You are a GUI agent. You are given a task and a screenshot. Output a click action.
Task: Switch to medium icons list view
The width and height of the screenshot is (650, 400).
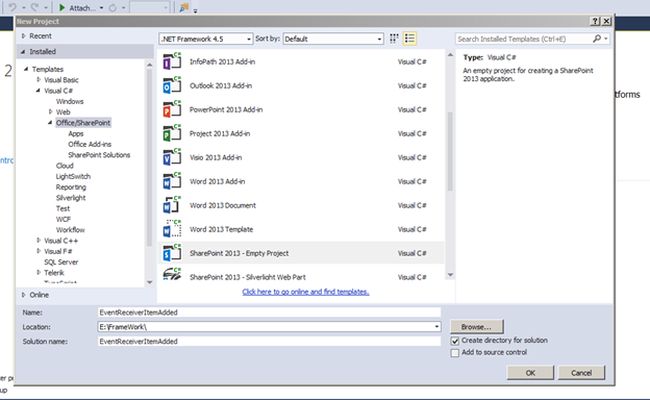click(410, 39)
